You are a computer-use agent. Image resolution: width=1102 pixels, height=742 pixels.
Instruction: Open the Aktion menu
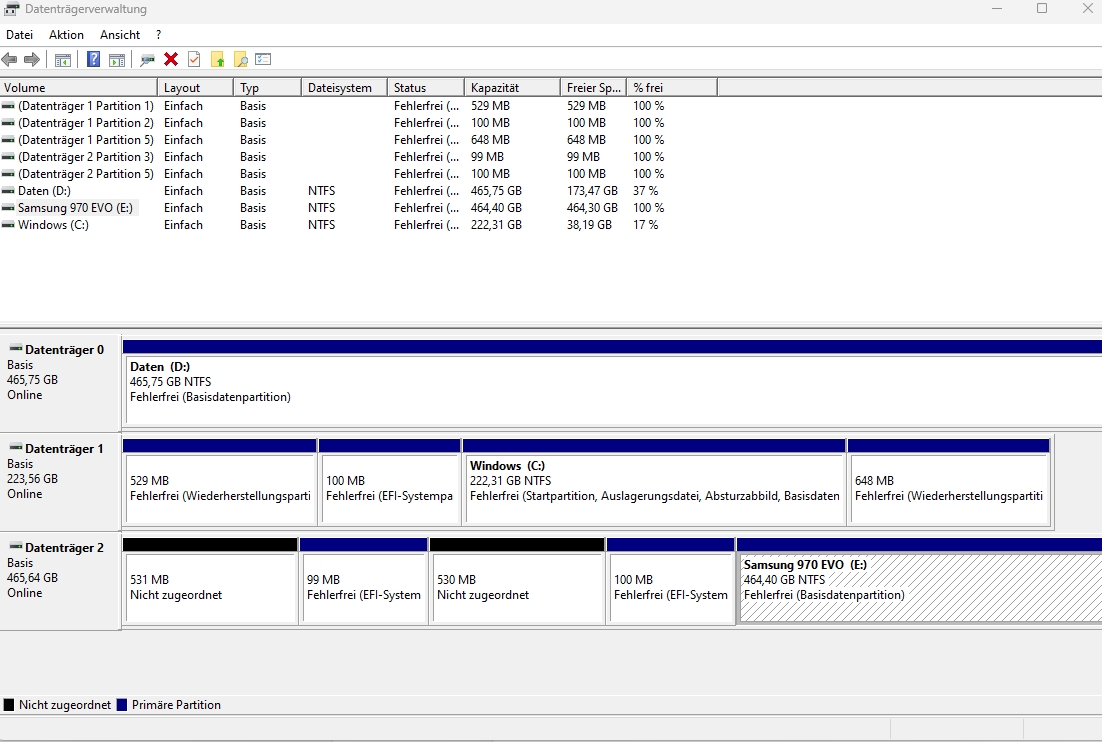pyautogui.click(x=66, y=34)
